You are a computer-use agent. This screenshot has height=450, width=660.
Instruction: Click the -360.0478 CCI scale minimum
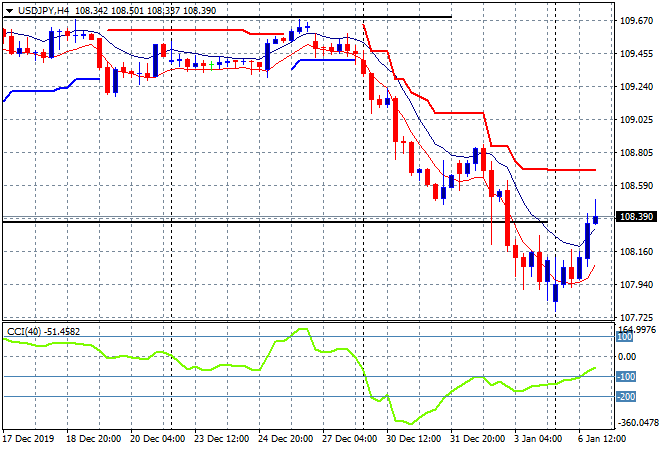637,423
